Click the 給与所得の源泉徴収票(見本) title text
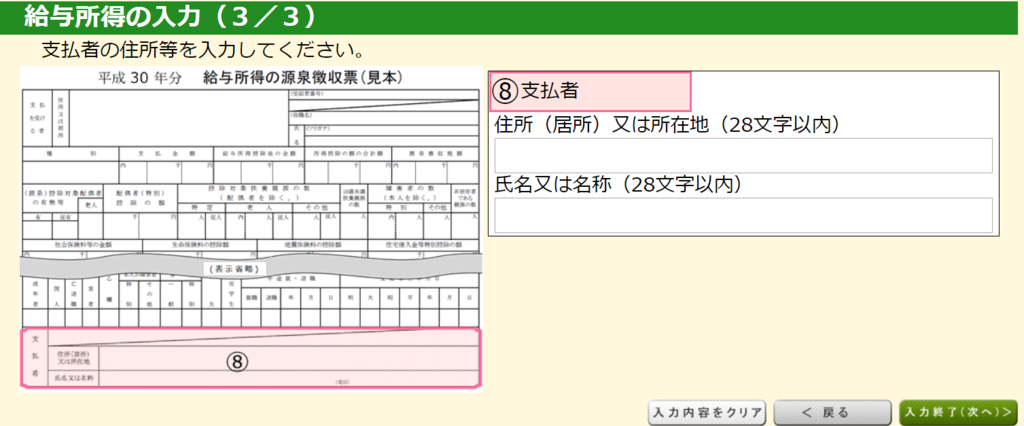 pos(303,78)
